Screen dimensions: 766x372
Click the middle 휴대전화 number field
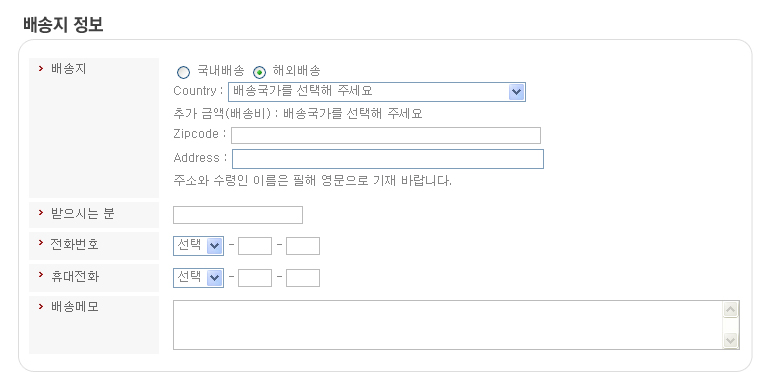pos(255,278)
